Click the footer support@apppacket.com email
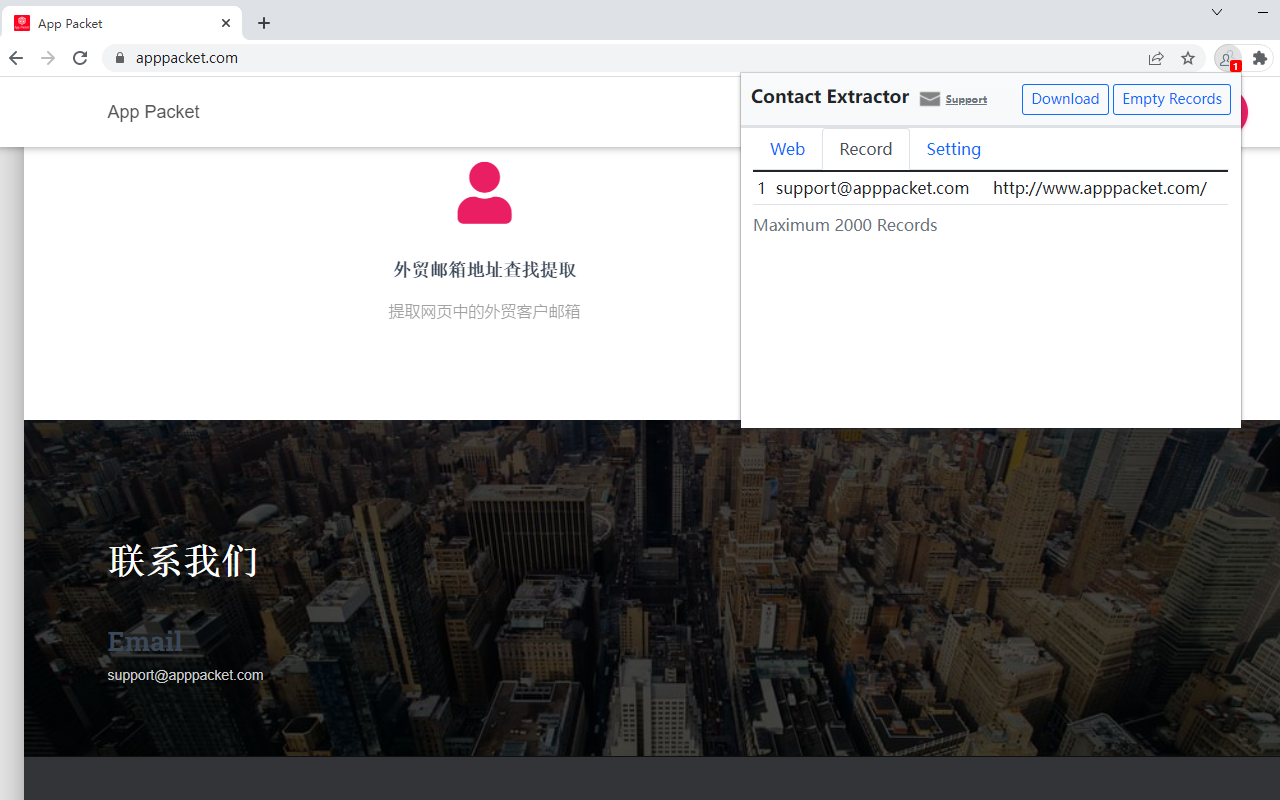The width and height of the screenshot is (1280, 800). pyautogui.click(x=185, y=675)
